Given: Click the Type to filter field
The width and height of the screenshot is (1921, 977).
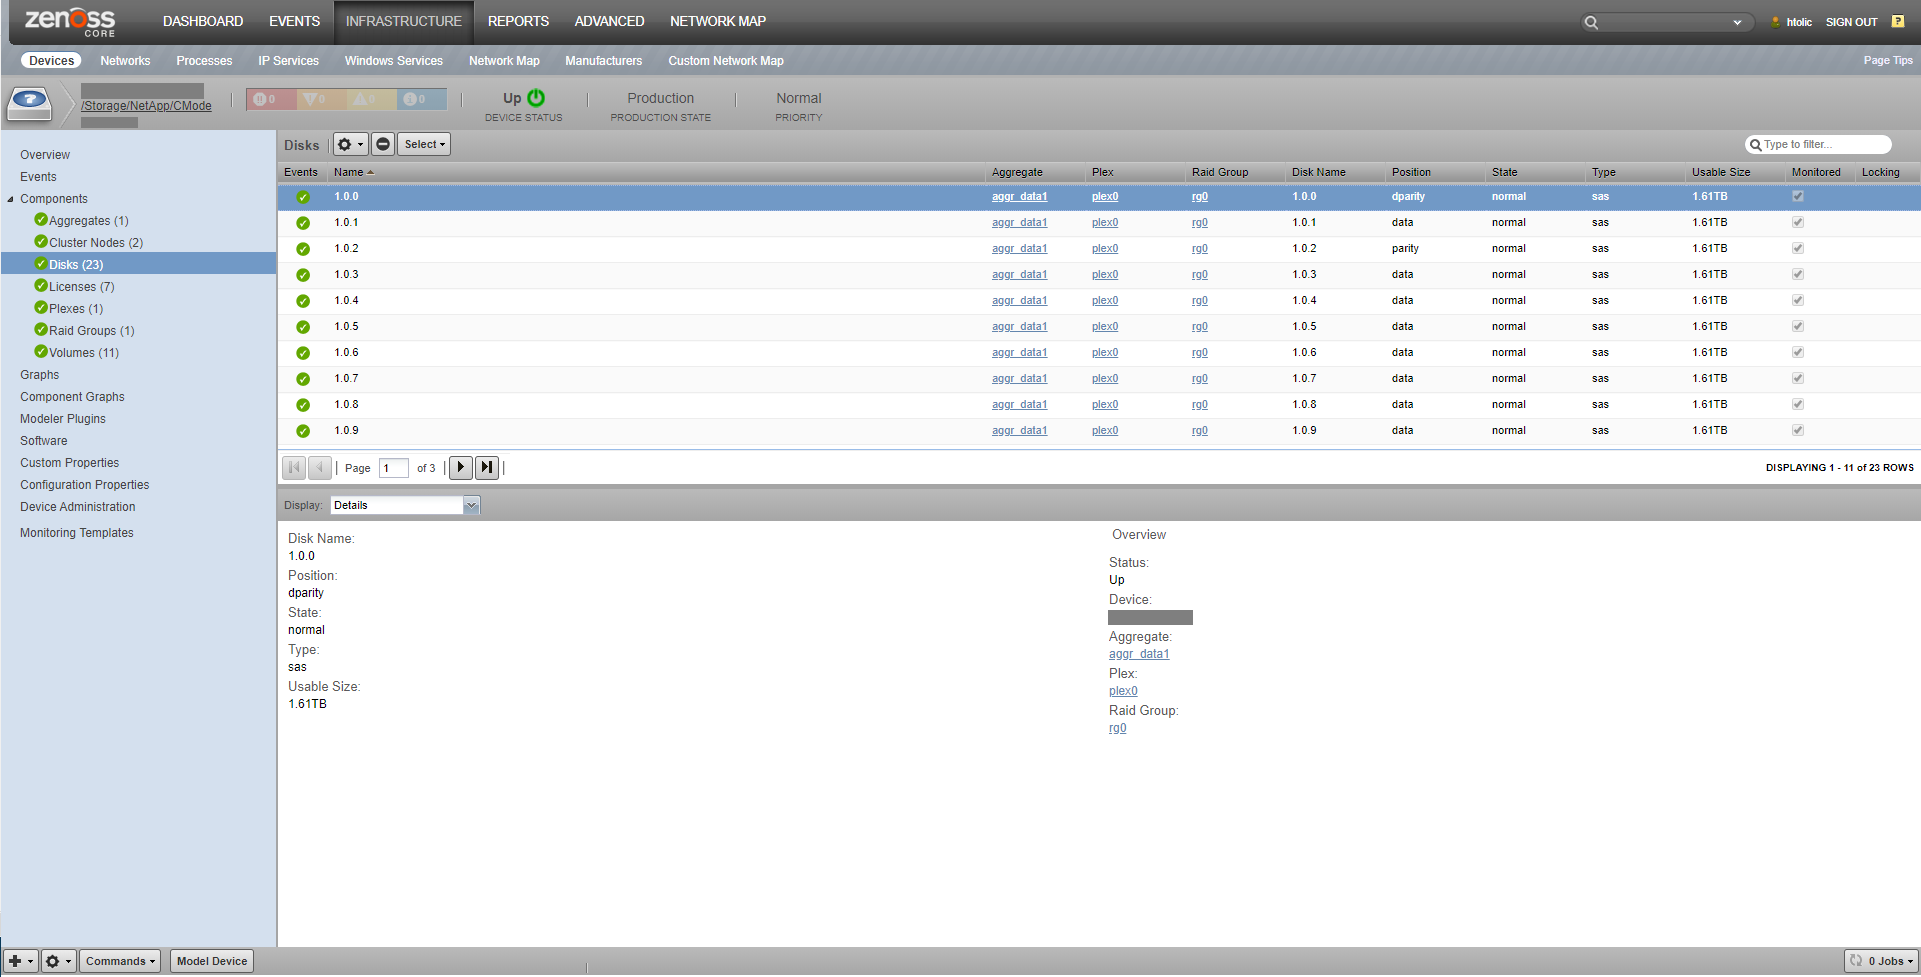Looking at the screenshot, I should [1819, 144].
